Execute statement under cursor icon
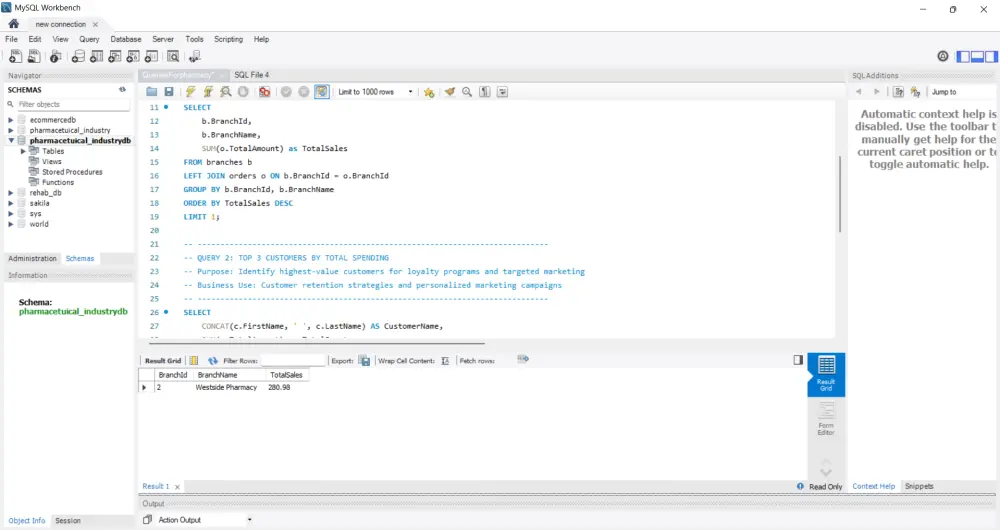 tap(208, 92)
